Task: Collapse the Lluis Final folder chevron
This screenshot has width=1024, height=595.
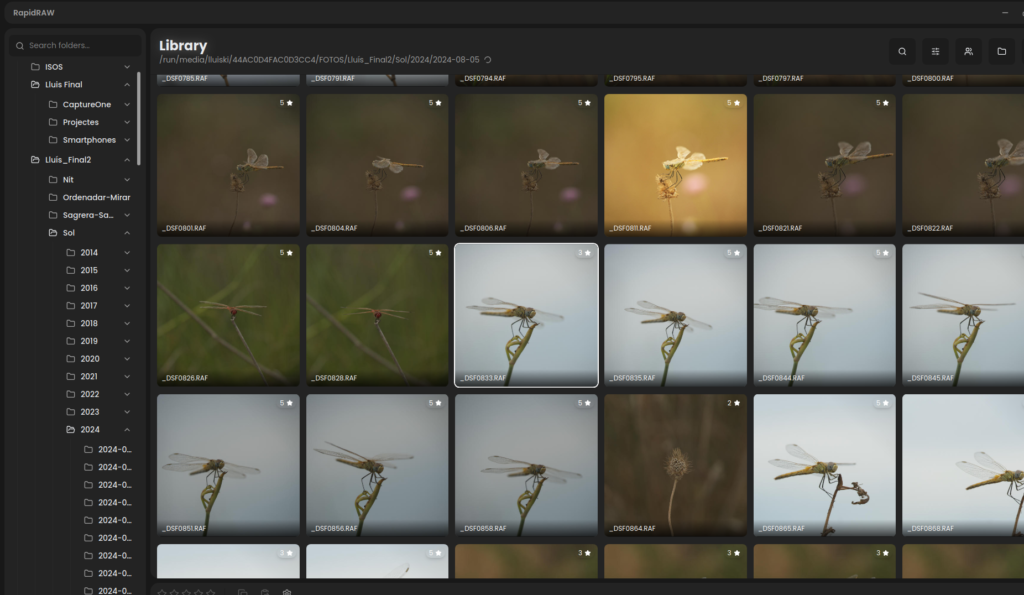Action: click(127, 85)
